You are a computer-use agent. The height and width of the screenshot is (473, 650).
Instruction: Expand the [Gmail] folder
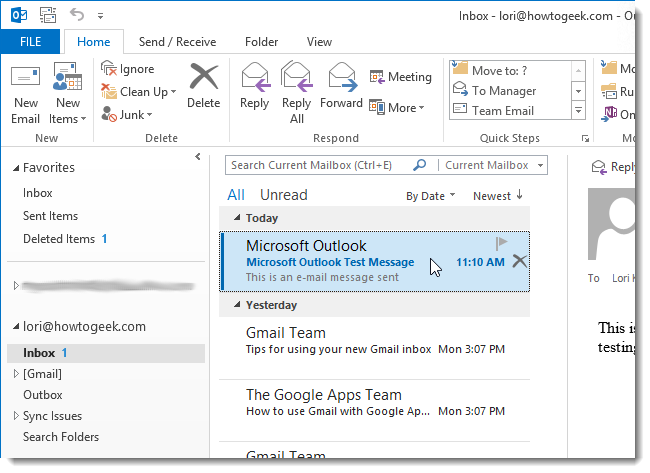(x=16, y=374)
